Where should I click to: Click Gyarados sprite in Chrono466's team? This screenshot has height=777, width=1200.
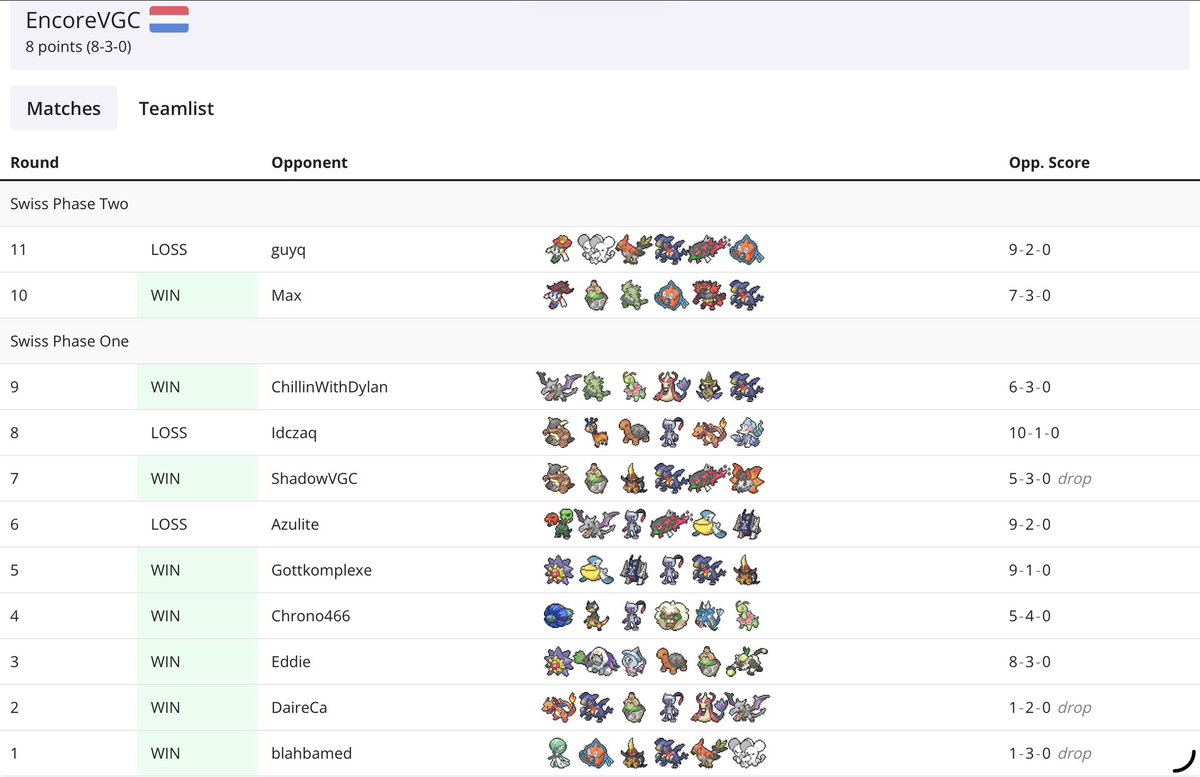[x=707, y=616]
